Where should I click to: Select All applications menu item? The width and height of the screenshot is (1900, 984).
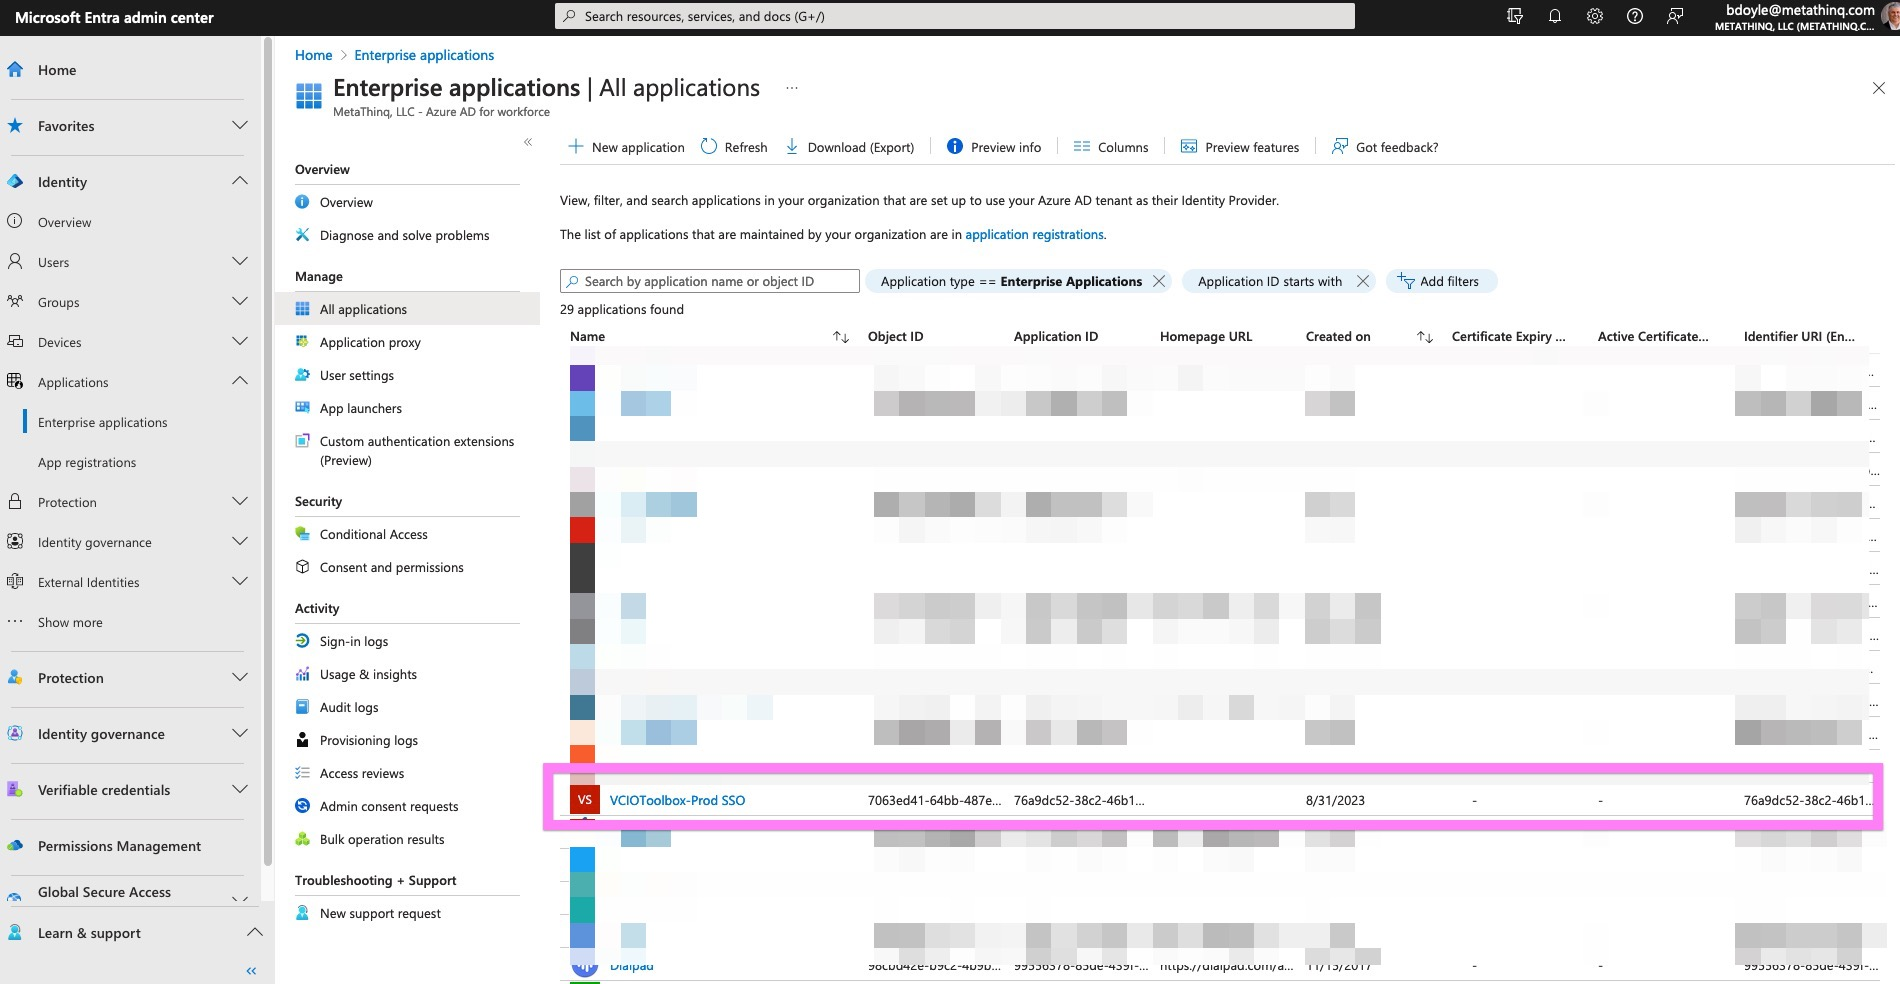[407, 309]
